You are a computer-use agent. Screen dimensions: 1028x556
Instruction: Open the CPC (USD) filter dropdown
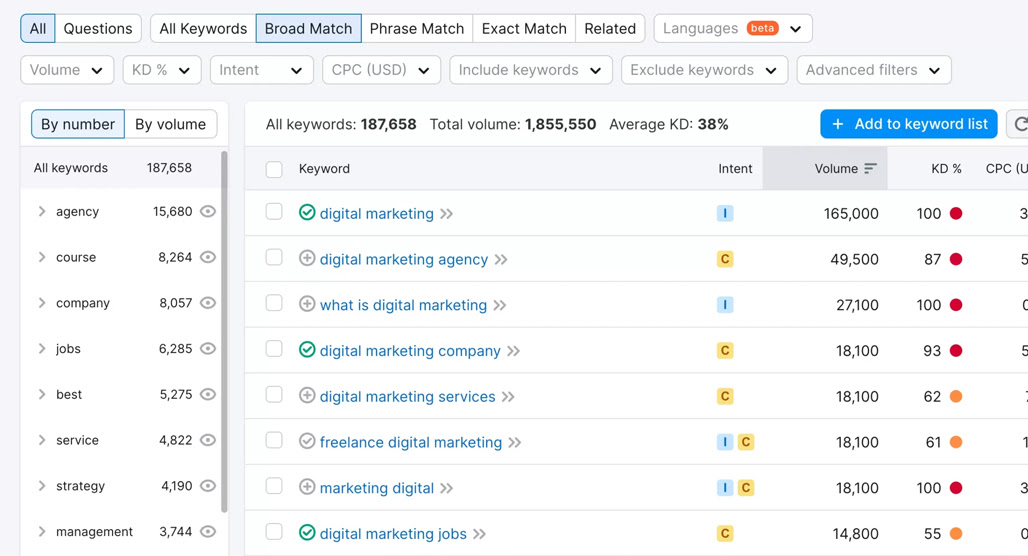point(381,70)
